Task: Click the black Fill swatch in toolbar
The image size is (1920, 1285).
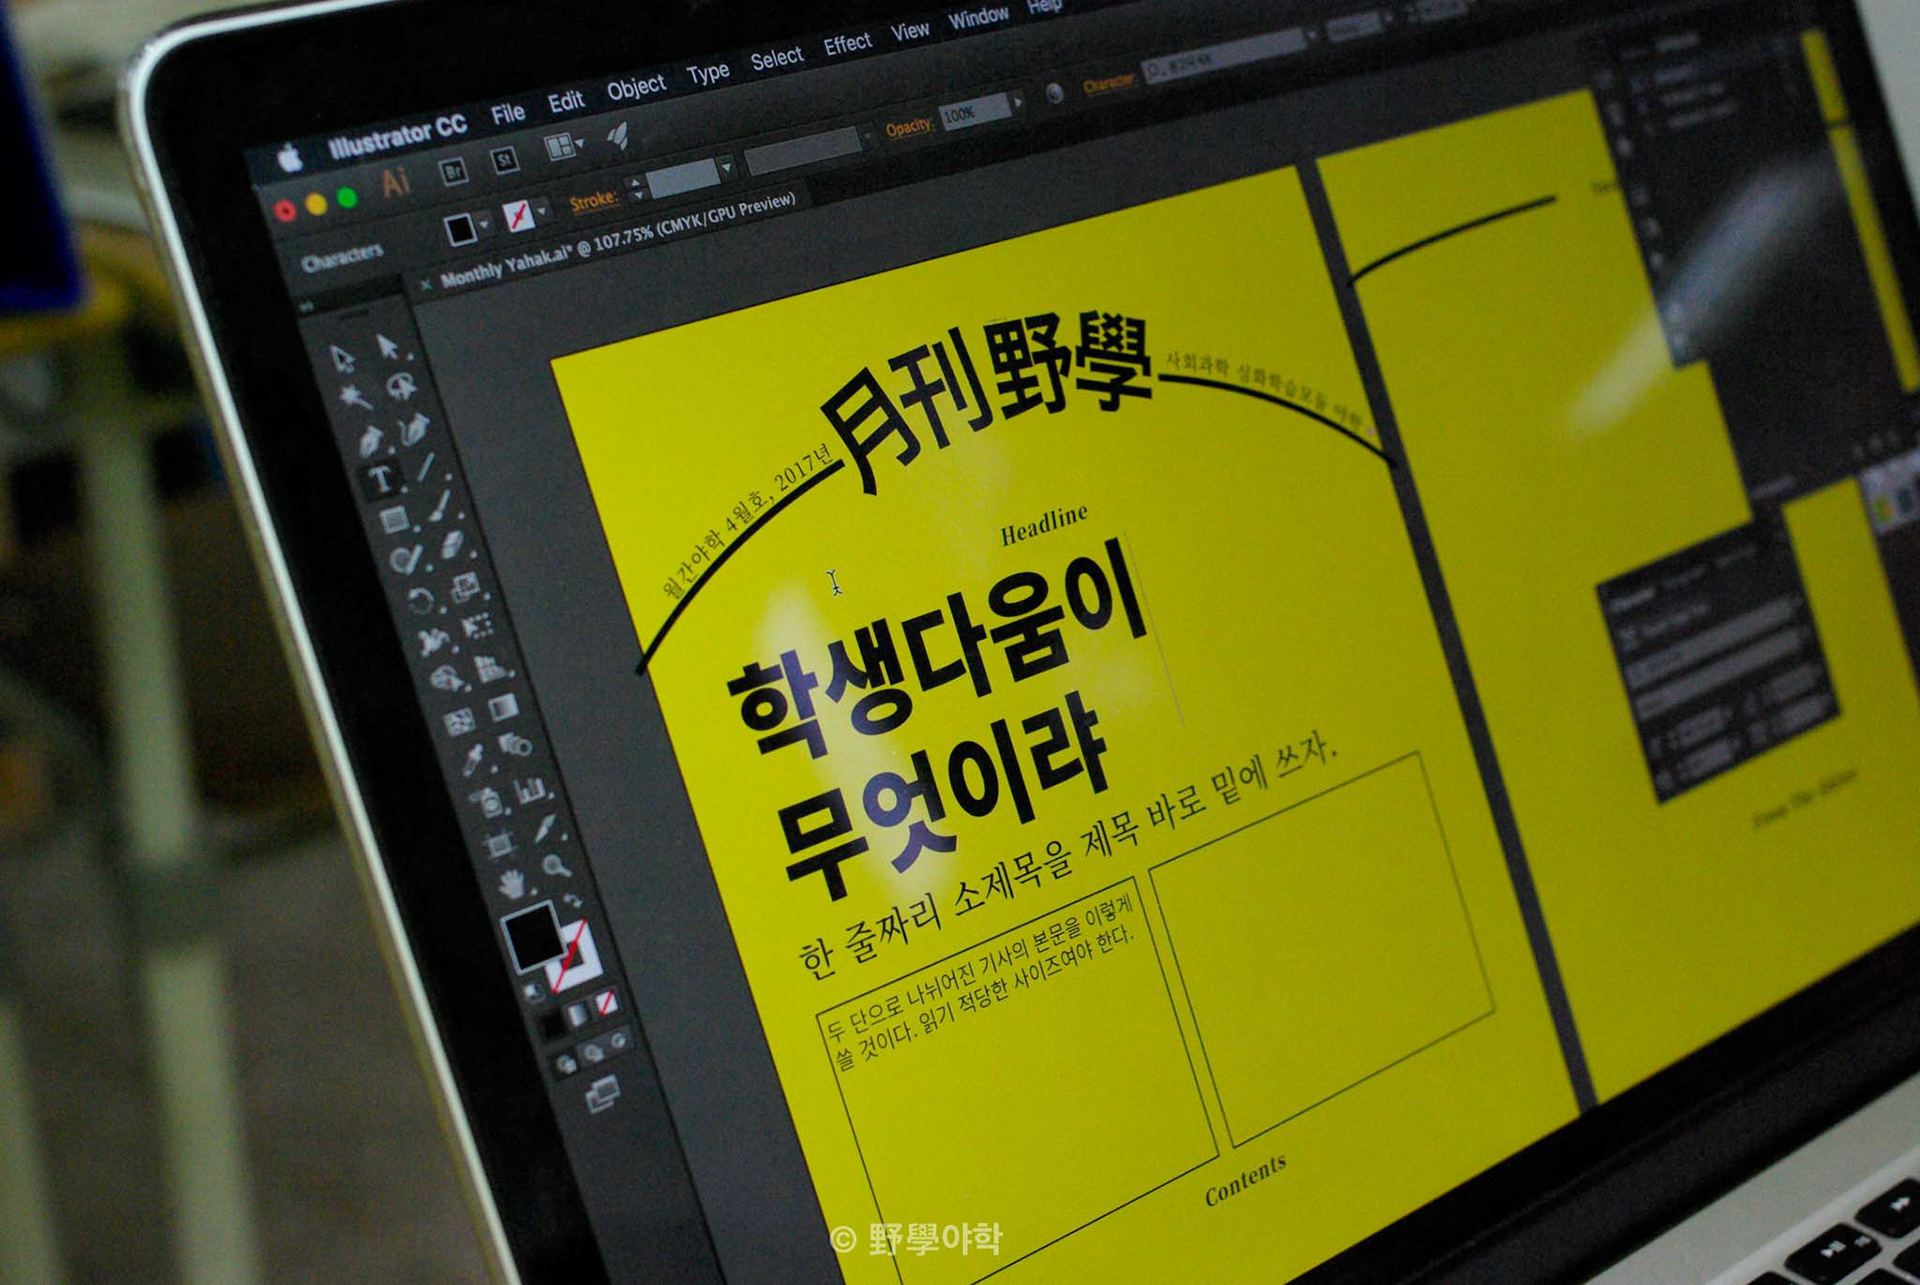Action: [531, 939]
